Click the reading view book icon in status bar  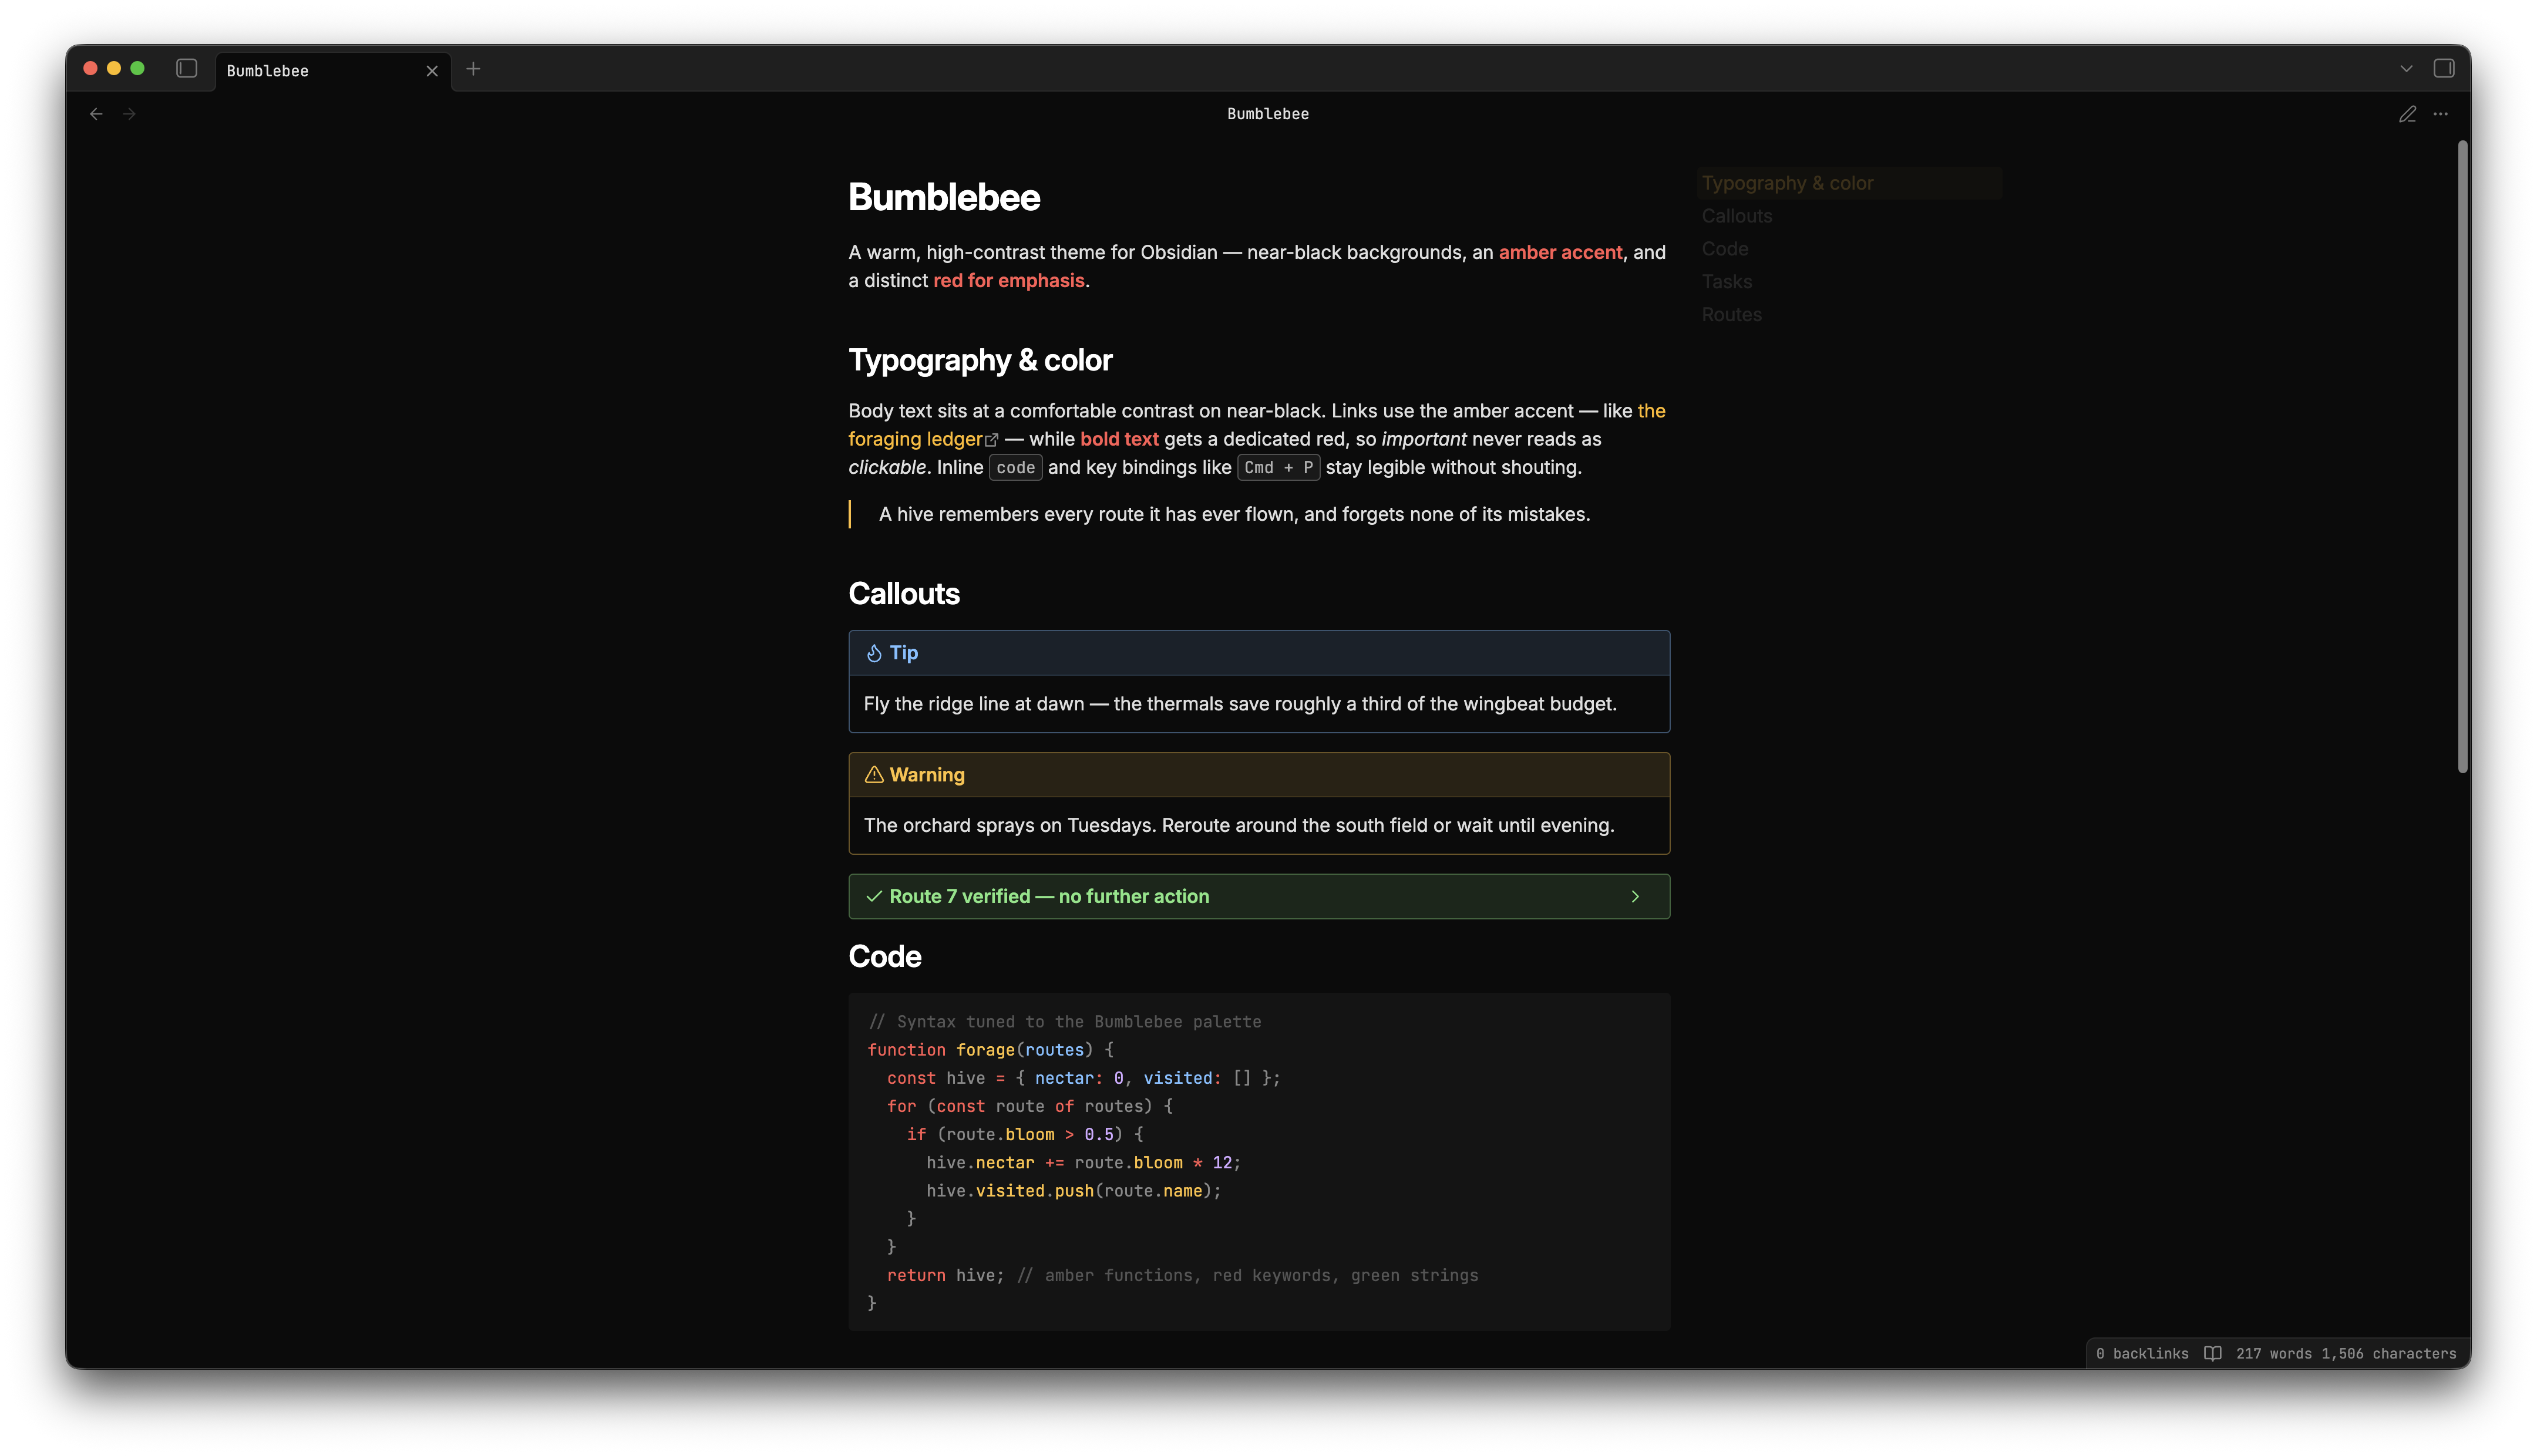point(2212,1354)
